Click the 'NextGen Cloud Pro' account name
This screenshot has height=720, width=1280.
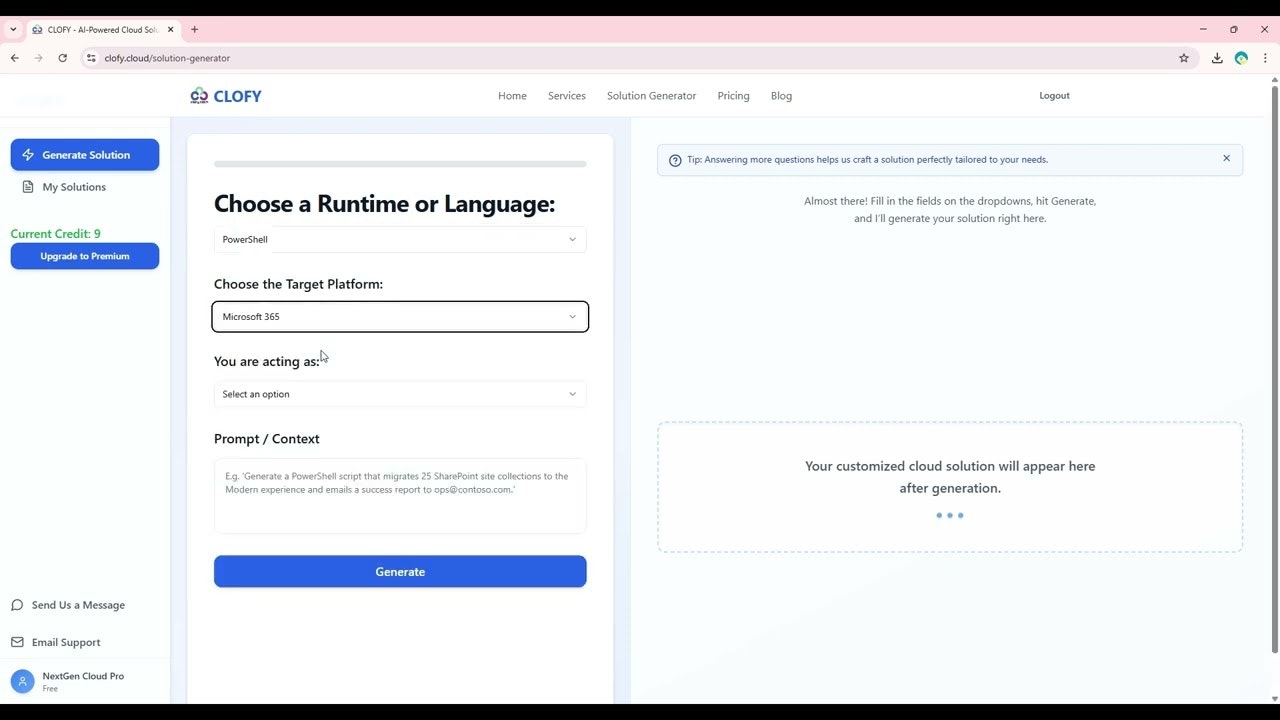pos(83,676)
